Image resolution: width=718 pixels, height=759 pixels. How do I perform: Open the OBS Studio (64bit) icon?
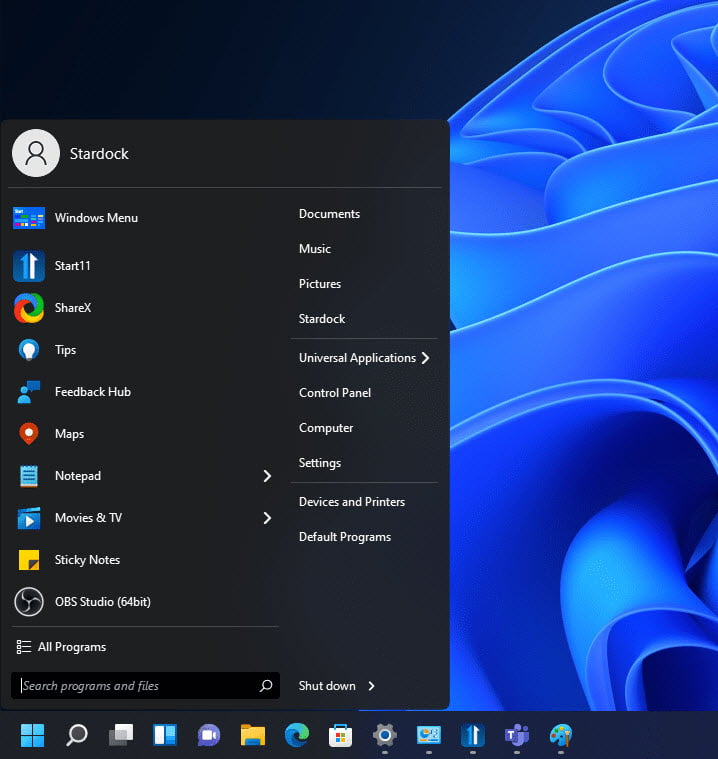[29, 602]
